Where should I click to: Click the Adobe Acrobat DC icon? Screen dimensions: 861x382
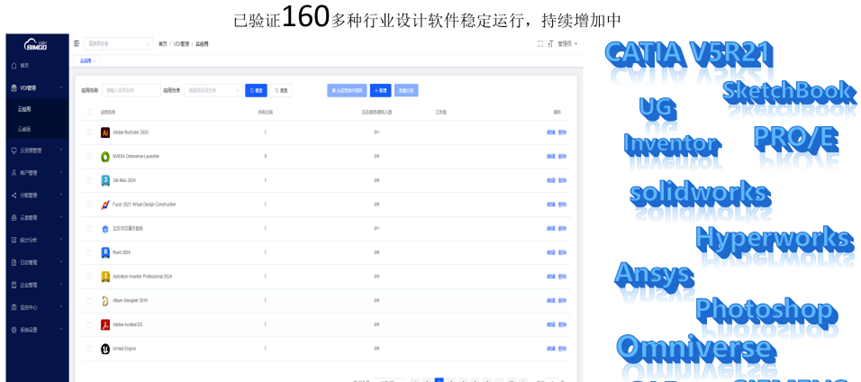[x=105, y=325]
